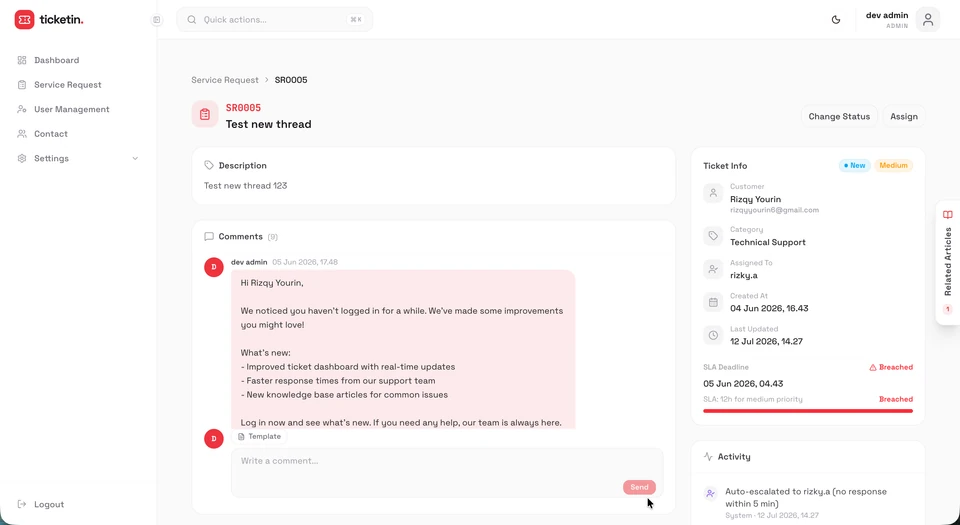The height and width of the screenshot is (525, 960).
Task: Click 'SLA: 12h for medium priority' text
Action: 752,399
